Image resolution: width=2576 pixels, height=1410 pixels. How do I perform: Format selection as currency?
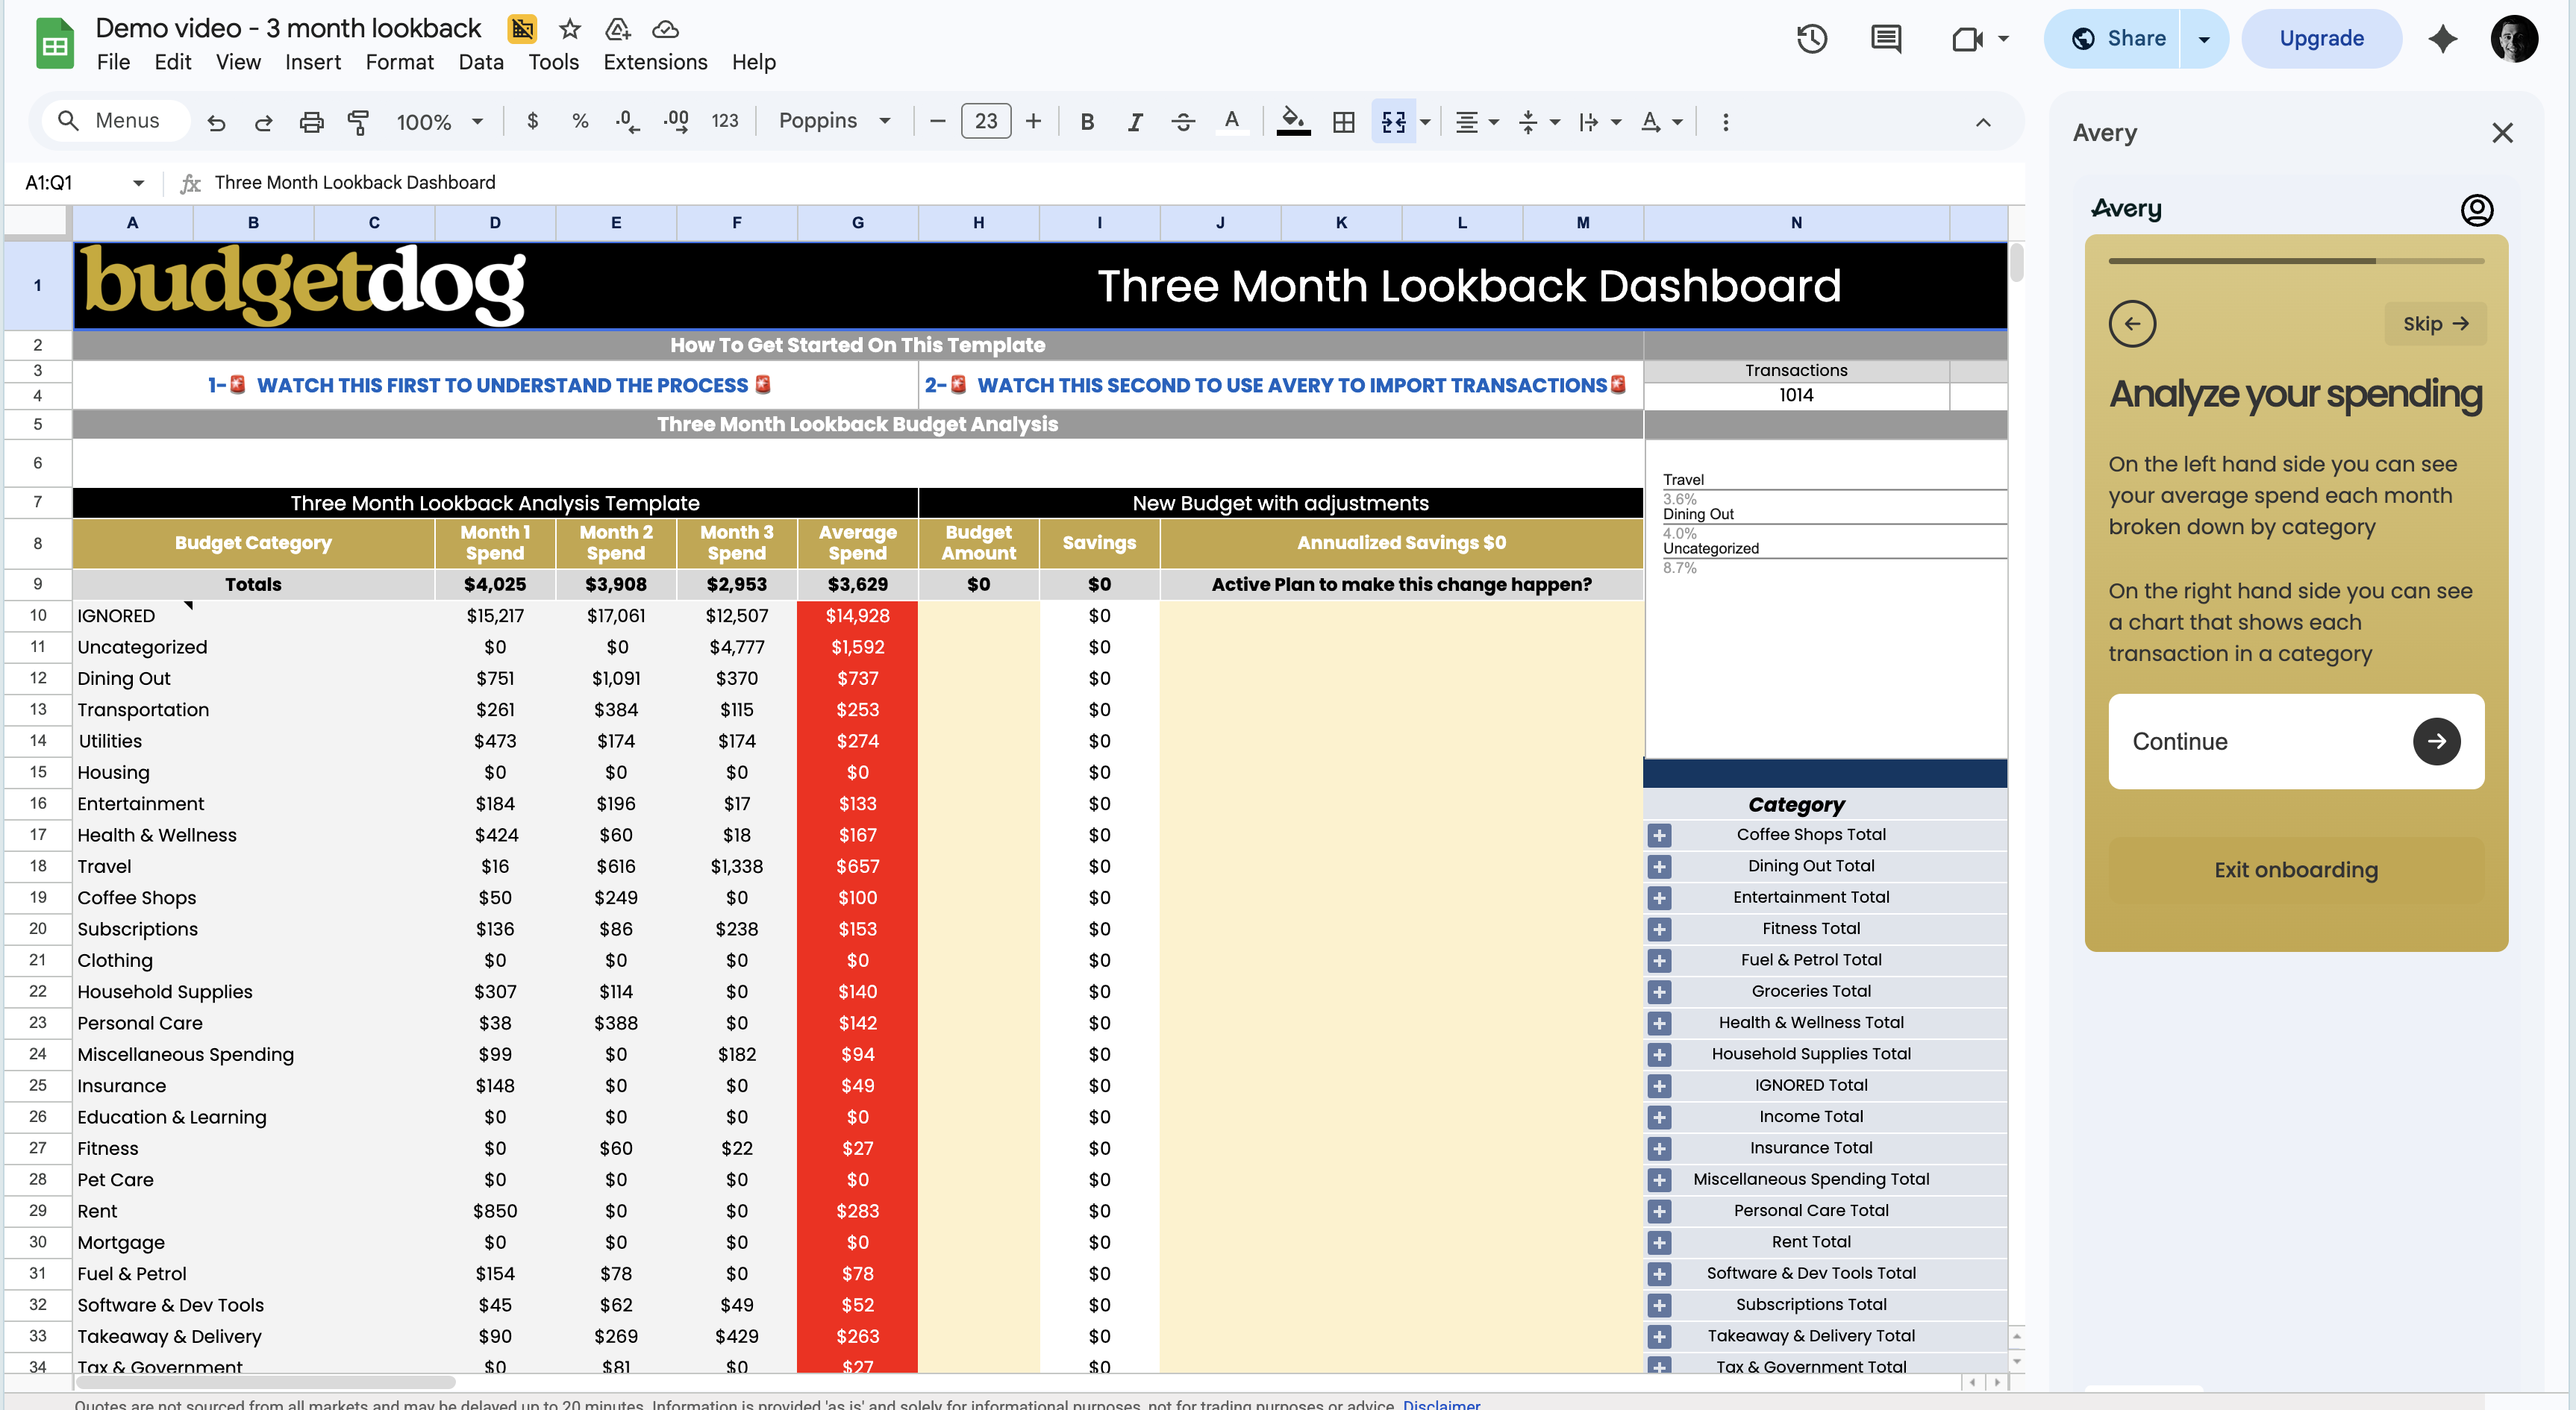pos(532,121)
